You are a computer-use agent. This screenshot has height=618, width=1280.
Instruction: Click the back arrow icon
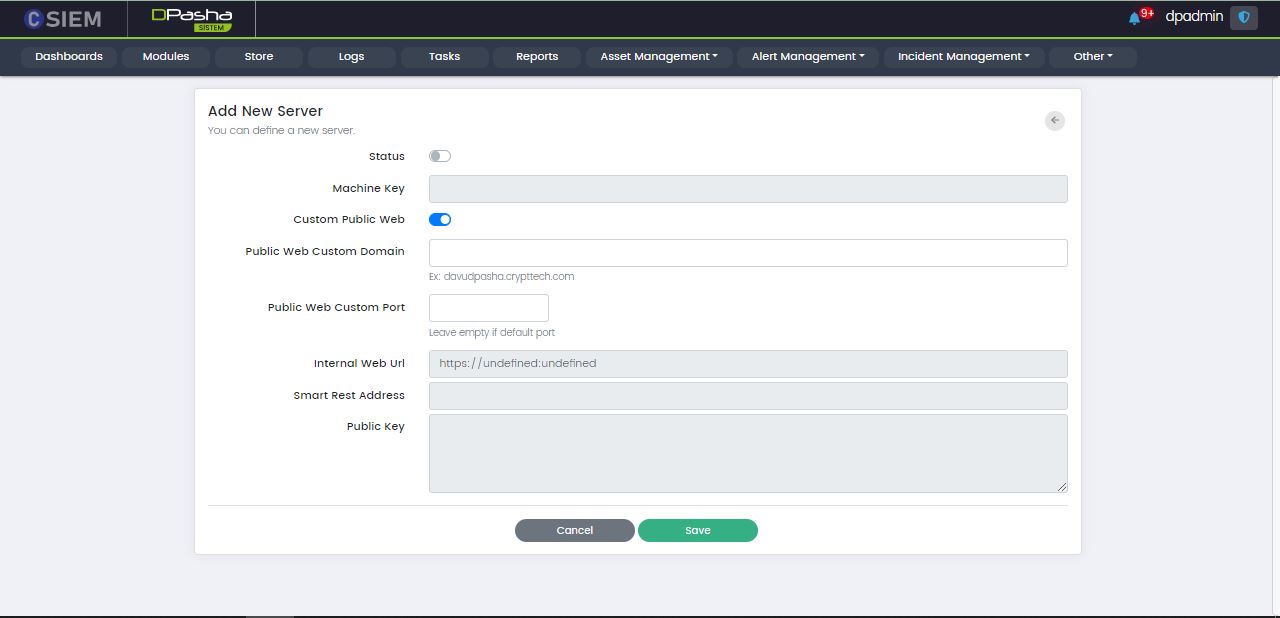pos(1055,120)
